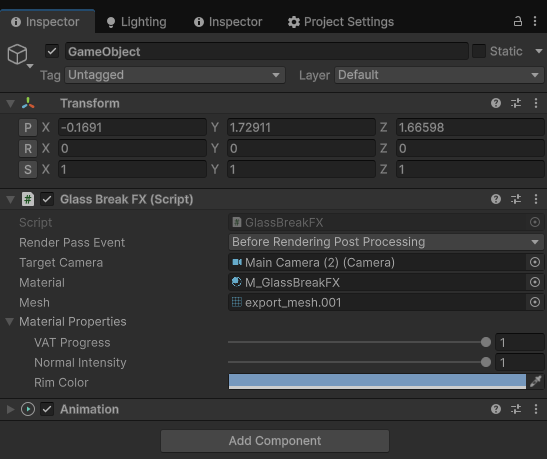This screenshot has height=459, width=547.
Task: Click the export_mesh.001 mesh field
Action: pos(377,302)
